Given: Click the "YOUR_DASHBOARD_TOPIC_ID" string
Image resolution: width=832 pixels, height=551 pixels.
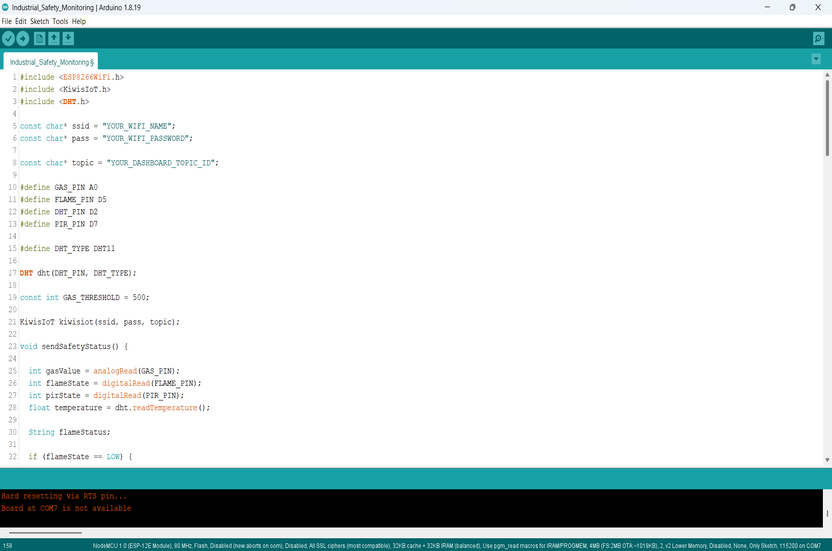Looking at the screenshot, I should tap(161, 162).
